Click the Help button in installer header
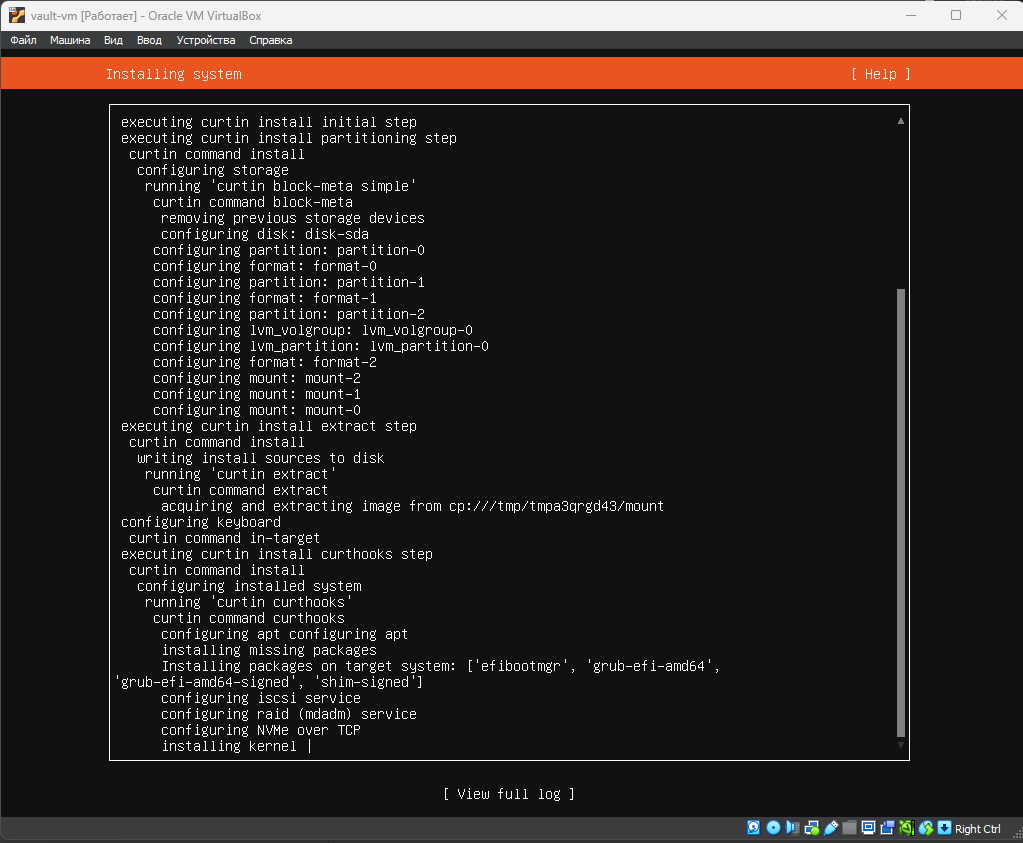The width and height of the screenshot is (1023, 843). 881,74
